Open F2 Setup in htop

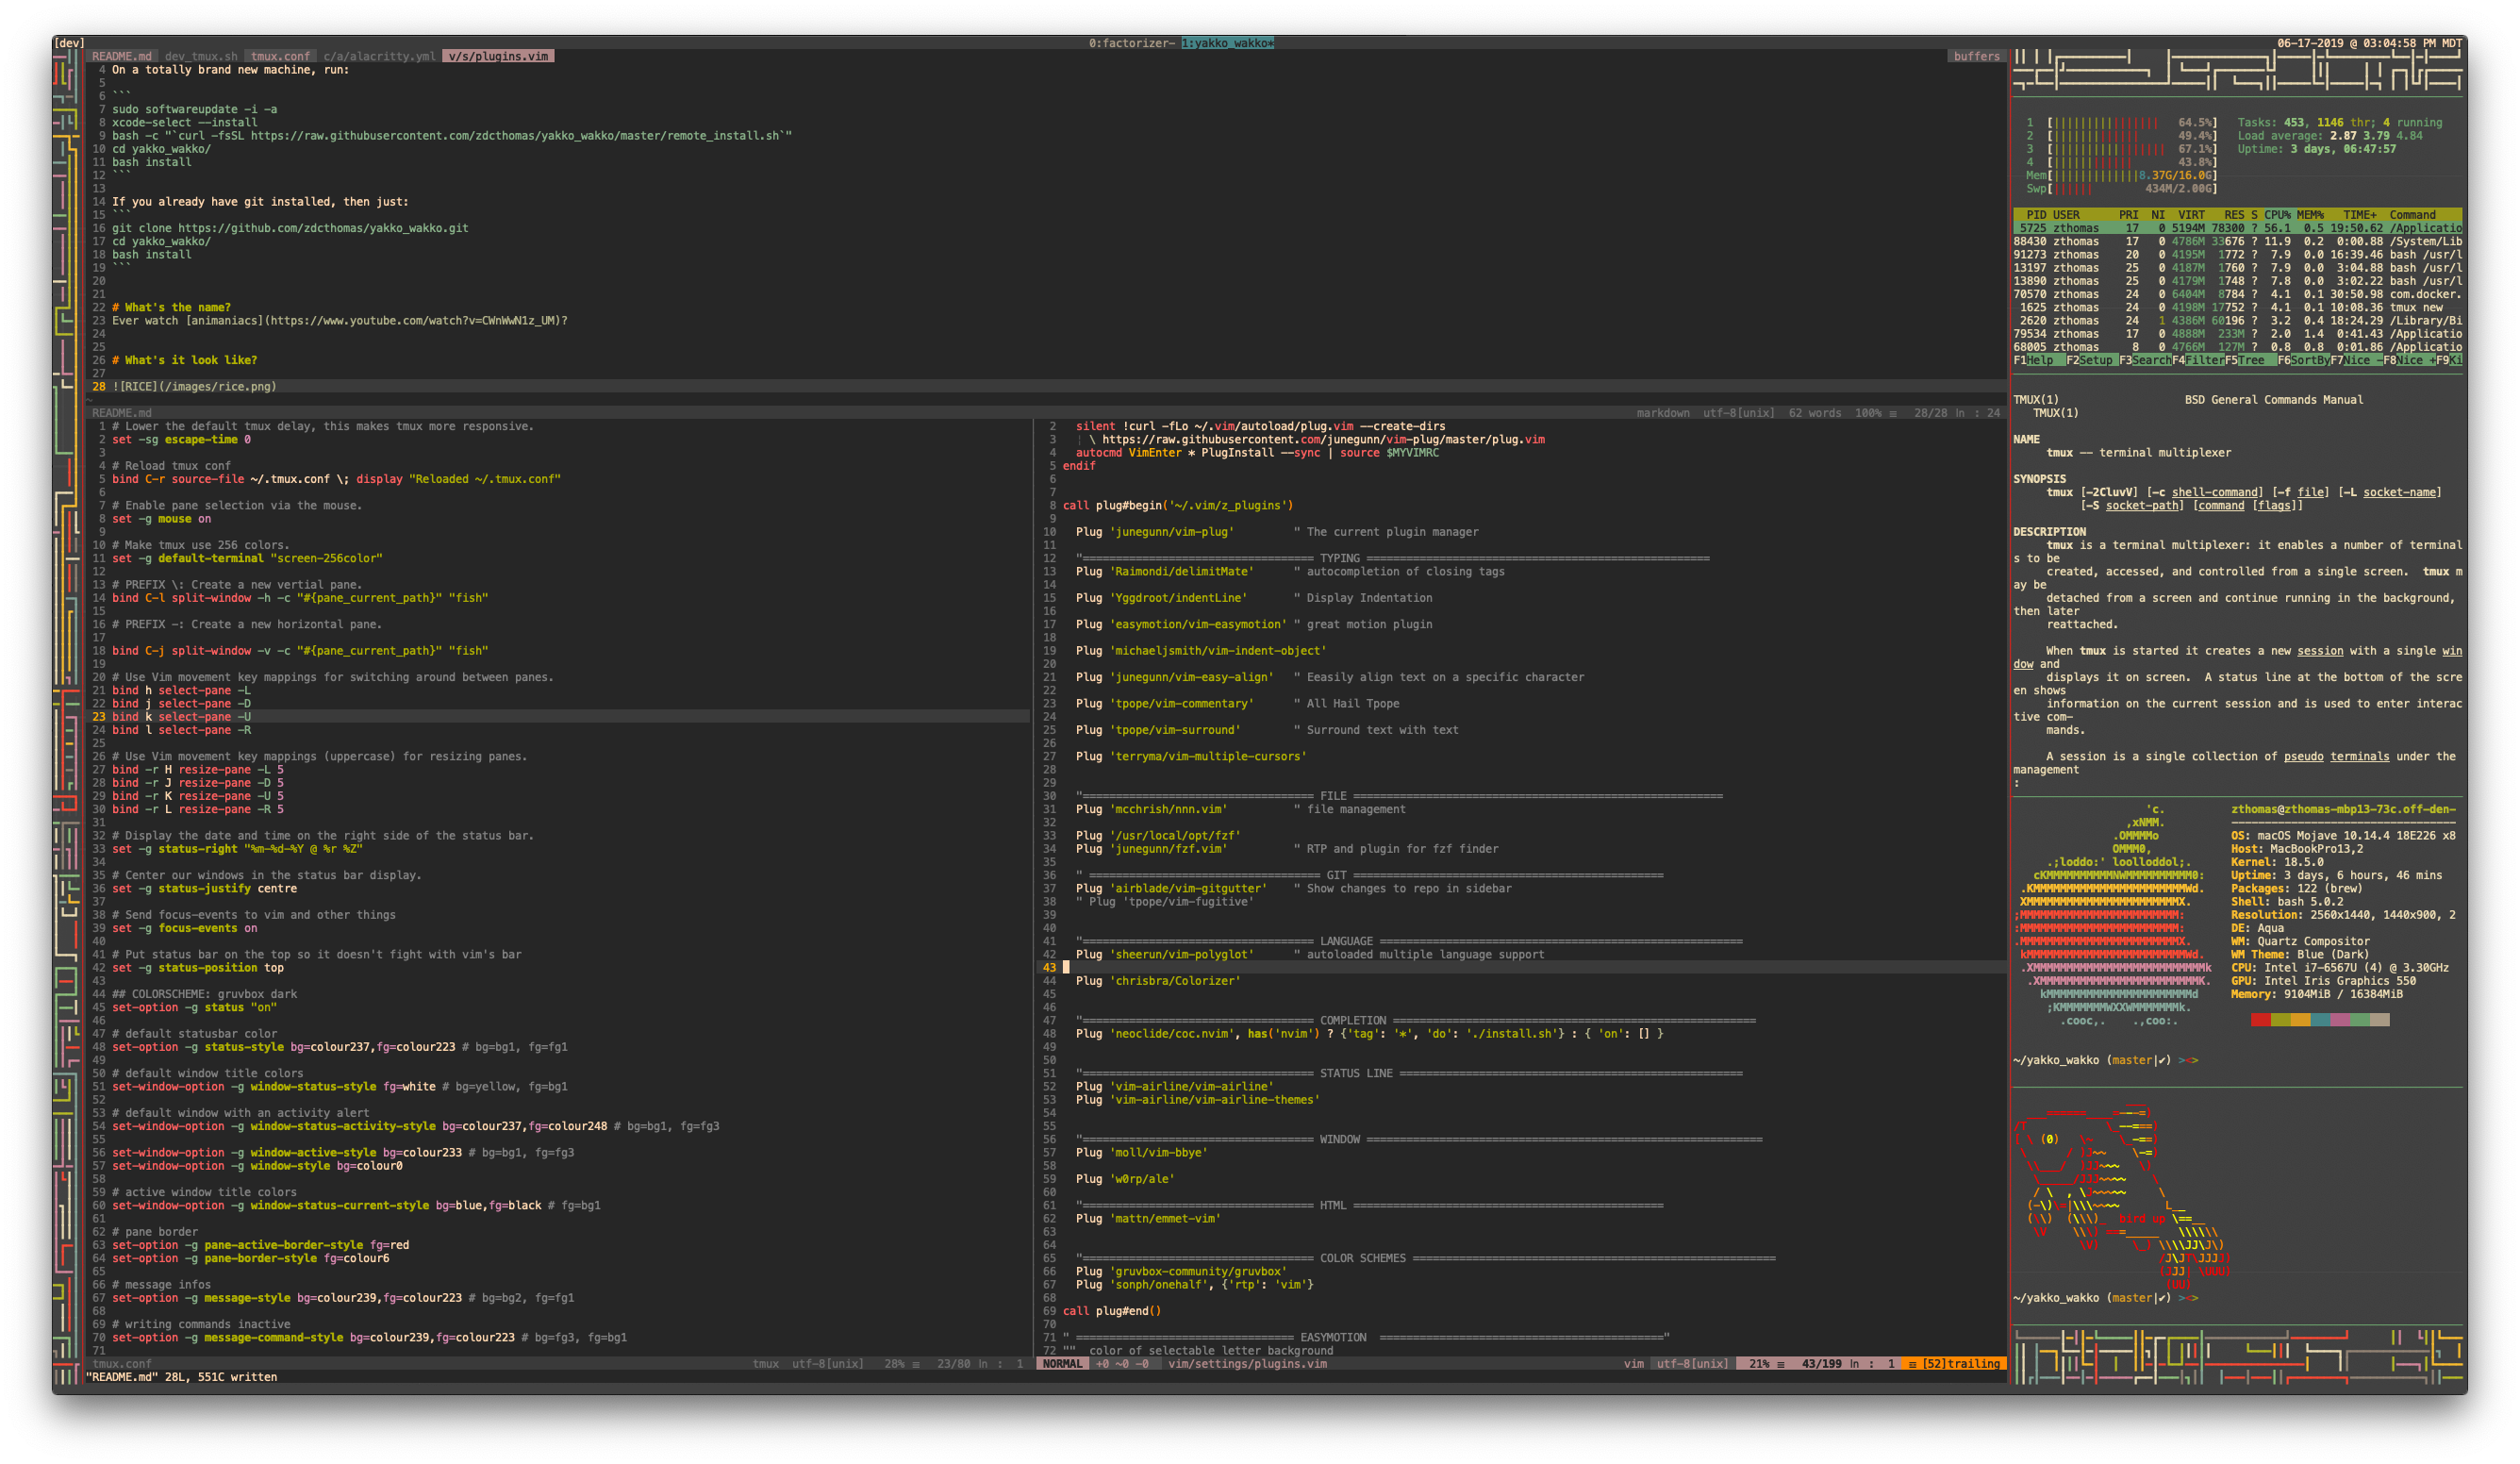(2093, 360)
